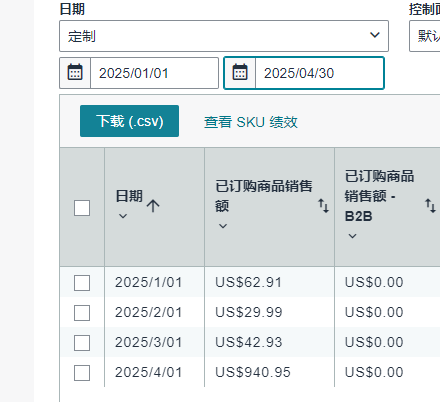Click the 下载 (.csv) button
Screen dimensions: 440x402
coord(129,121)
